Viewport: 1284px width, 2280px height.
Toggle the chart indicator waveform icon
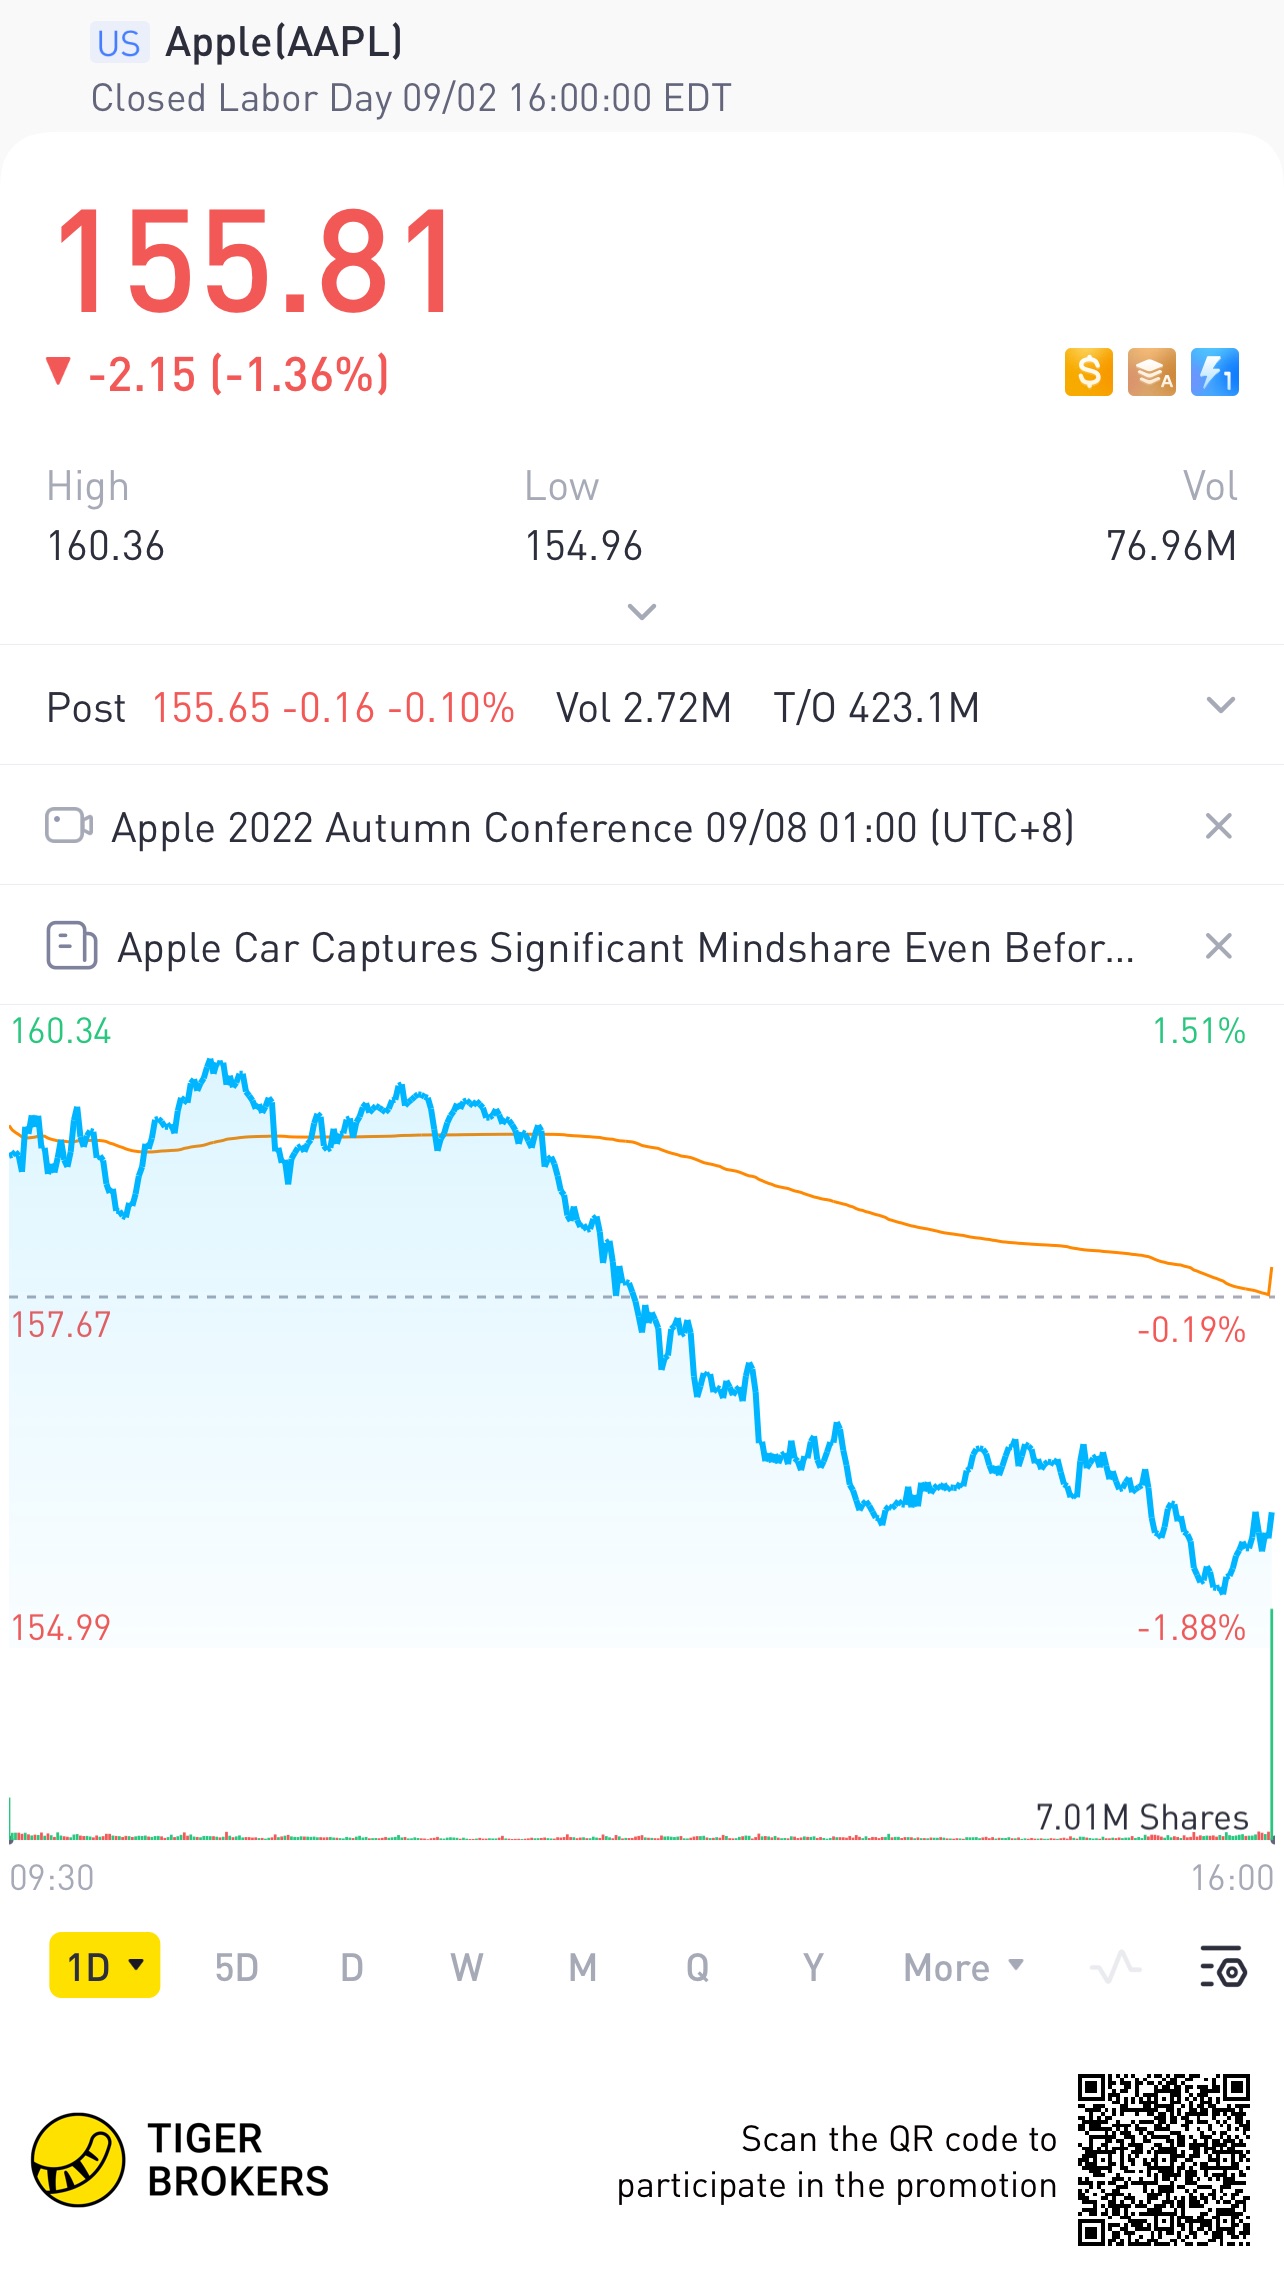(x=1116, y=1967)
